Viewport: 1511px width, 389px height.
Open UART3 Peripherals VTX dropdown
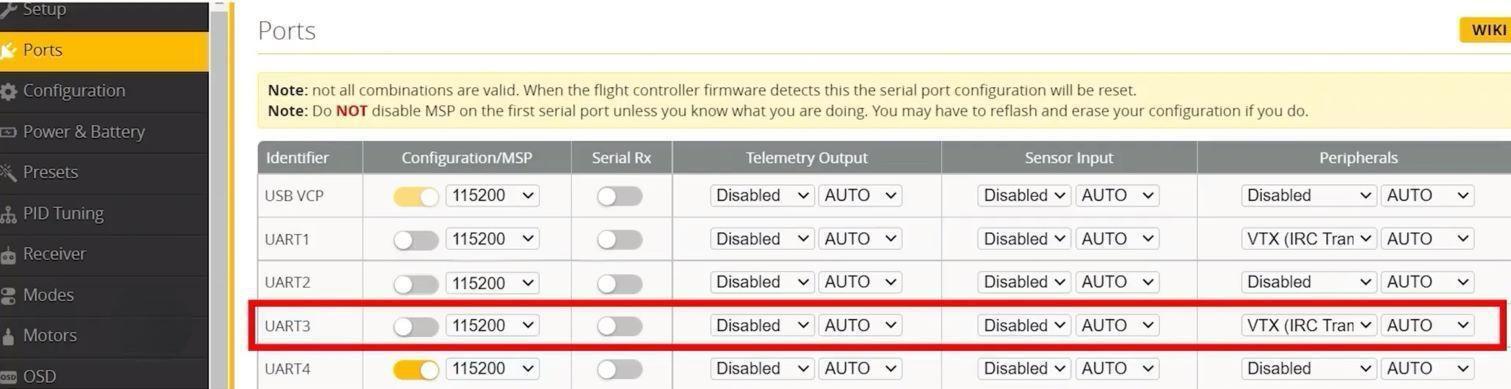[1309, 325]
